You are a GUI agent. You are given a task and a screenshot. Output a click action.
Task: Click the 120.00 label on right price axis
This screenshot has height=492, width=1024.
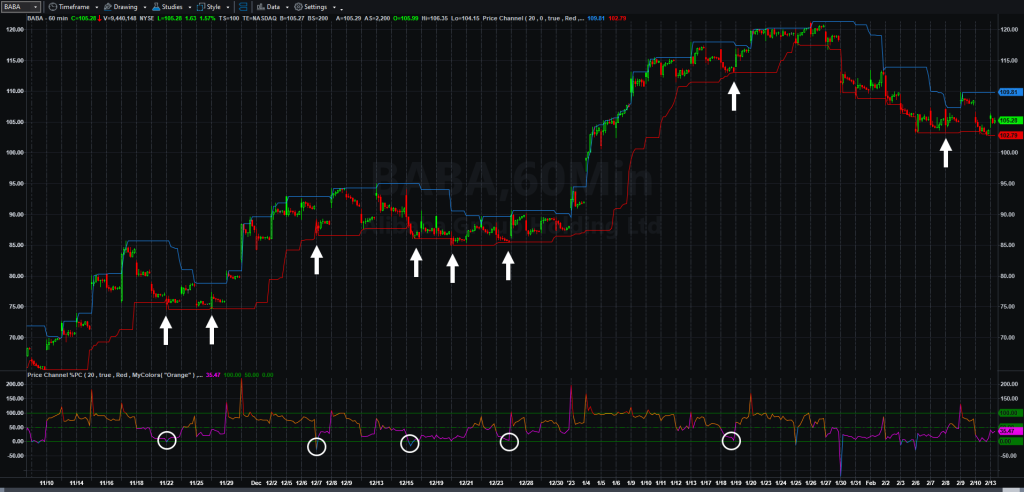[x=1009, y=30]
